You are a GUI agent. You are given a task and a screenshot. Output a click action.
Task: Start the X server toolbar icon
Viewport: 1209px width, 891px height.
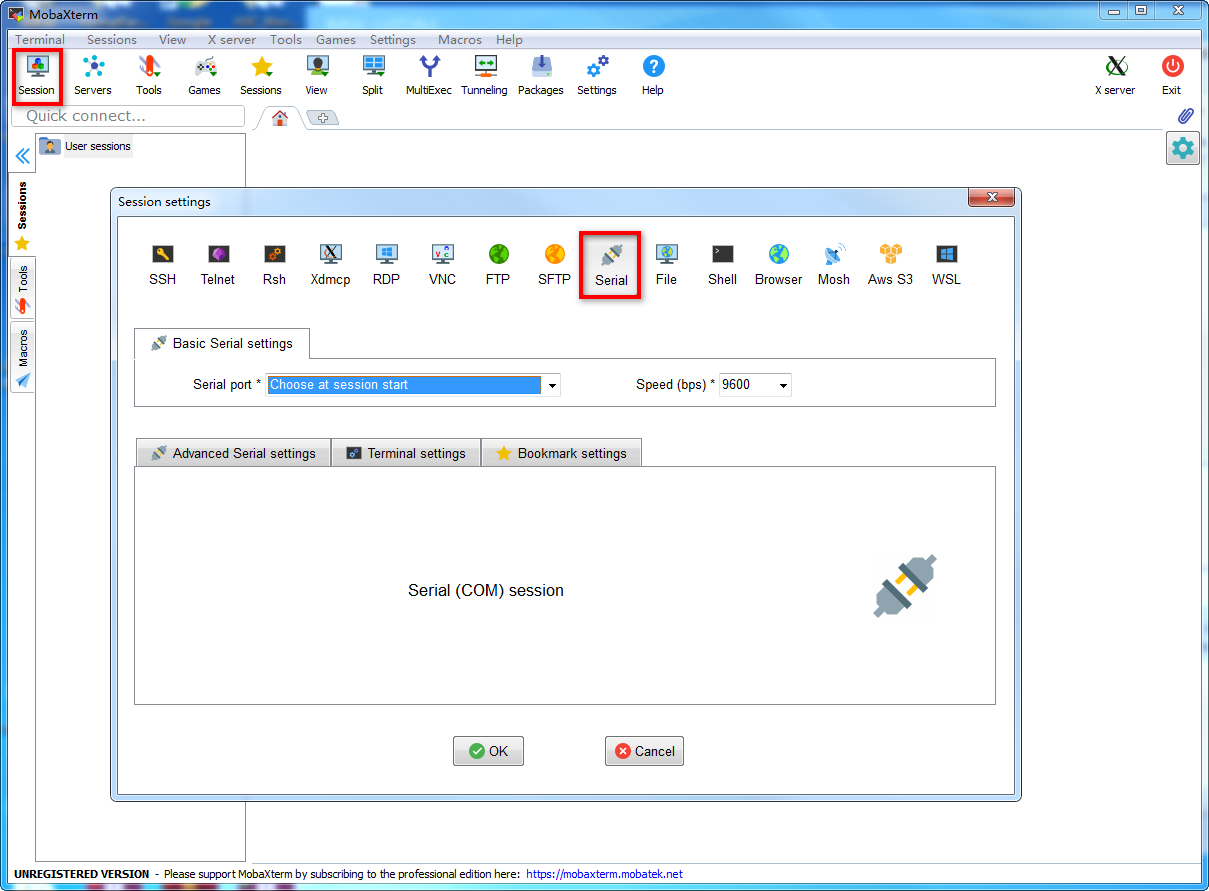click(x=1115, y=75)
